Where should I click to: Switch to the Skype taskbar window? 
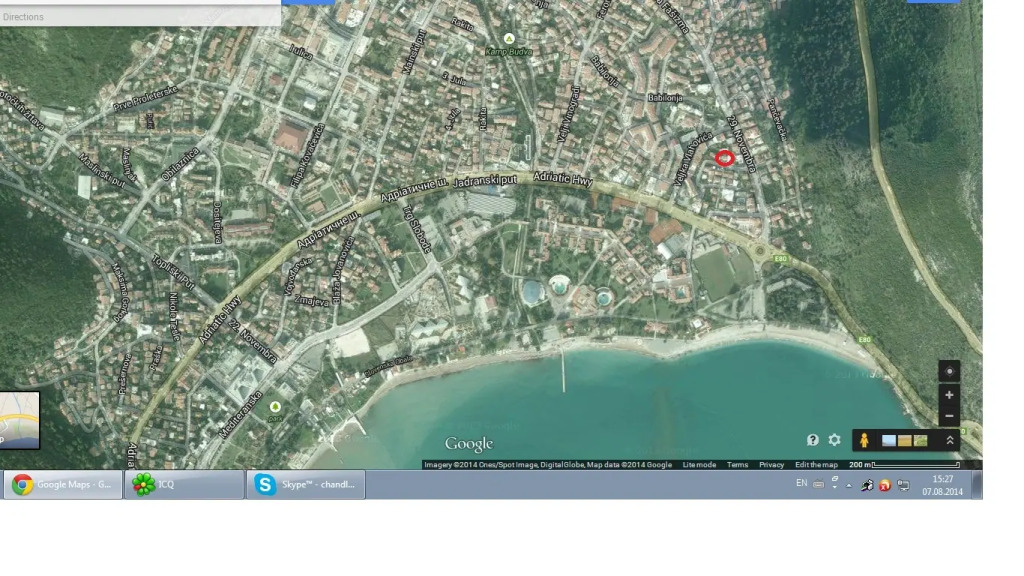(x=305, y=485)
